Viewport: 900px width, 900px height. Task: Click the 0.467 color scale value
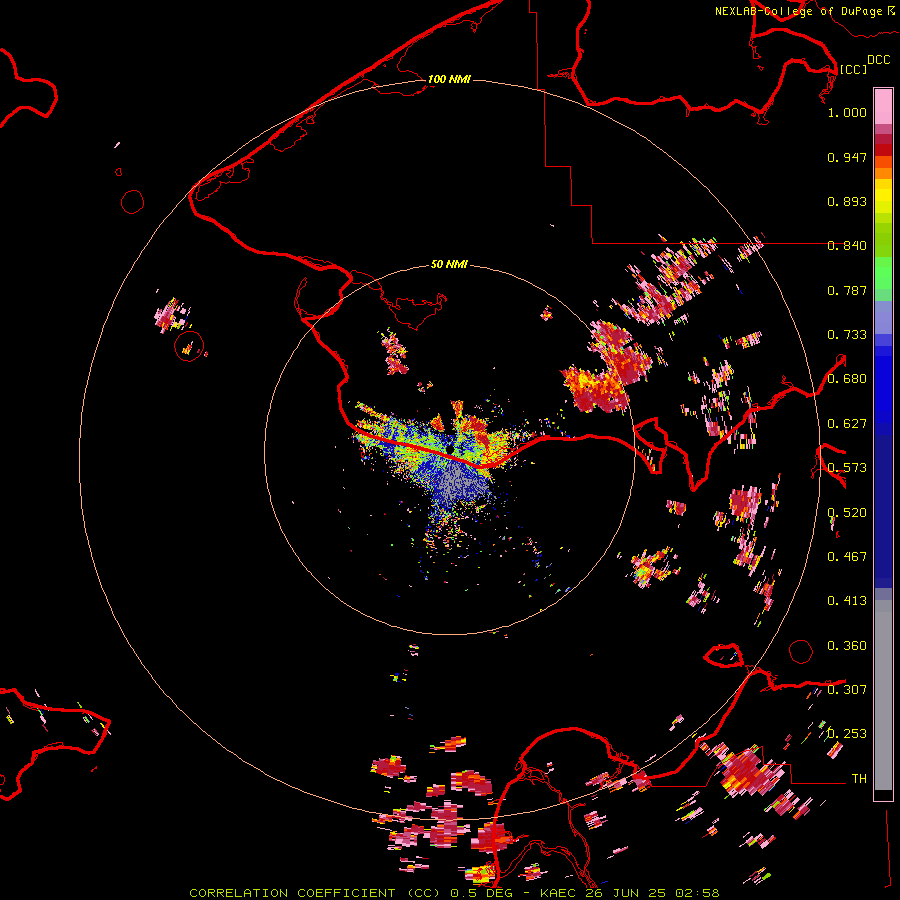pos(847,557)
